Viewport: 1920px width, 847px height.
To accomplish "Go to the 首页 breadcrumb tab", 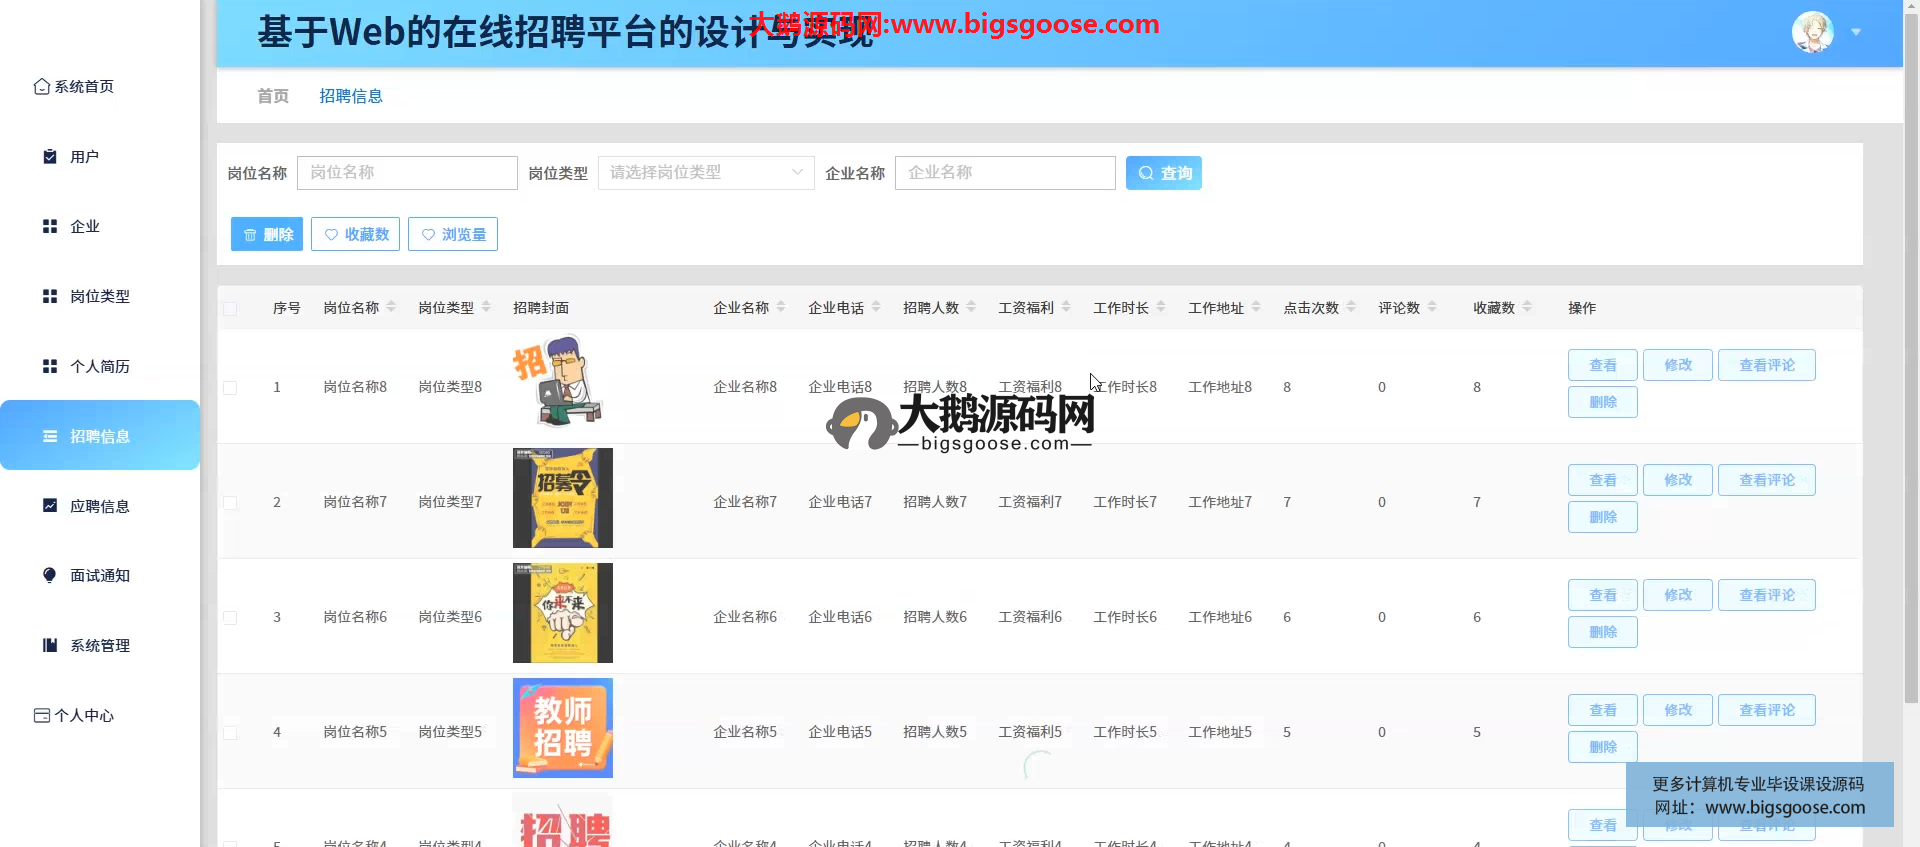I will pyautogui.click(x=273, y=96).
